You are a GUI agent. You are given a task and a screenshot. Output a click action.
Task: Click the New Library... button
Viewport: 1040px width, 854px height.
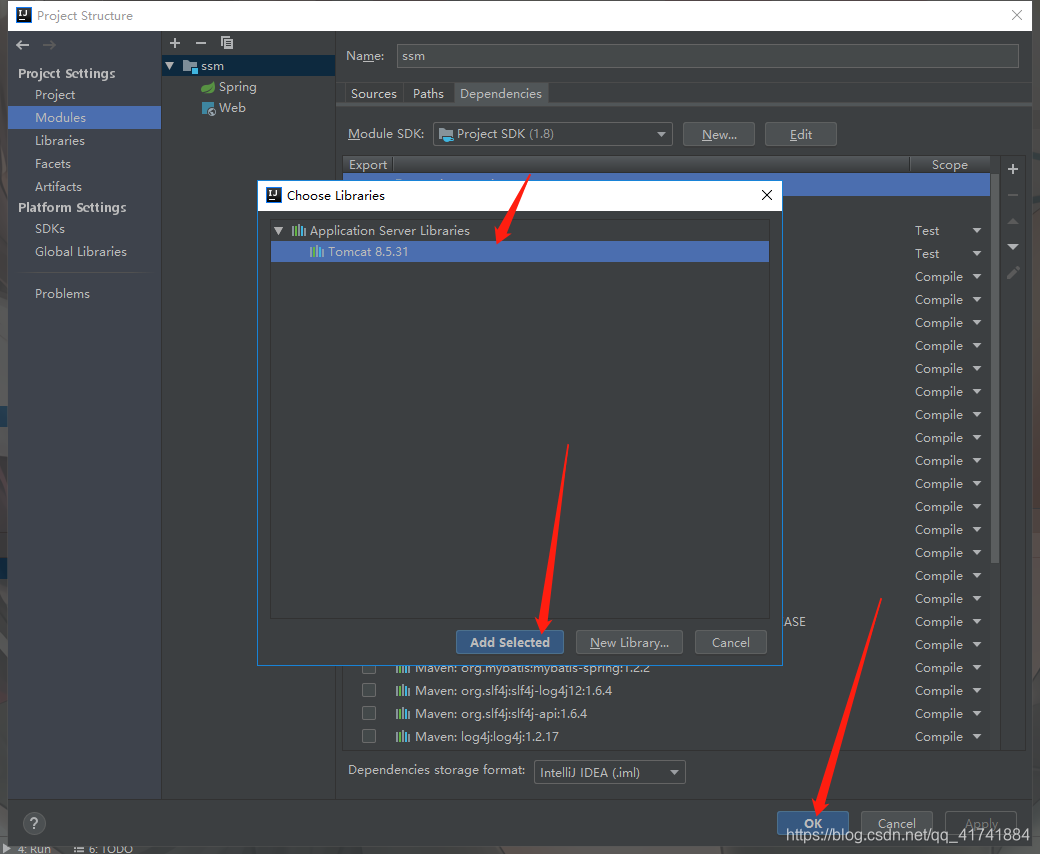point(629,642)
